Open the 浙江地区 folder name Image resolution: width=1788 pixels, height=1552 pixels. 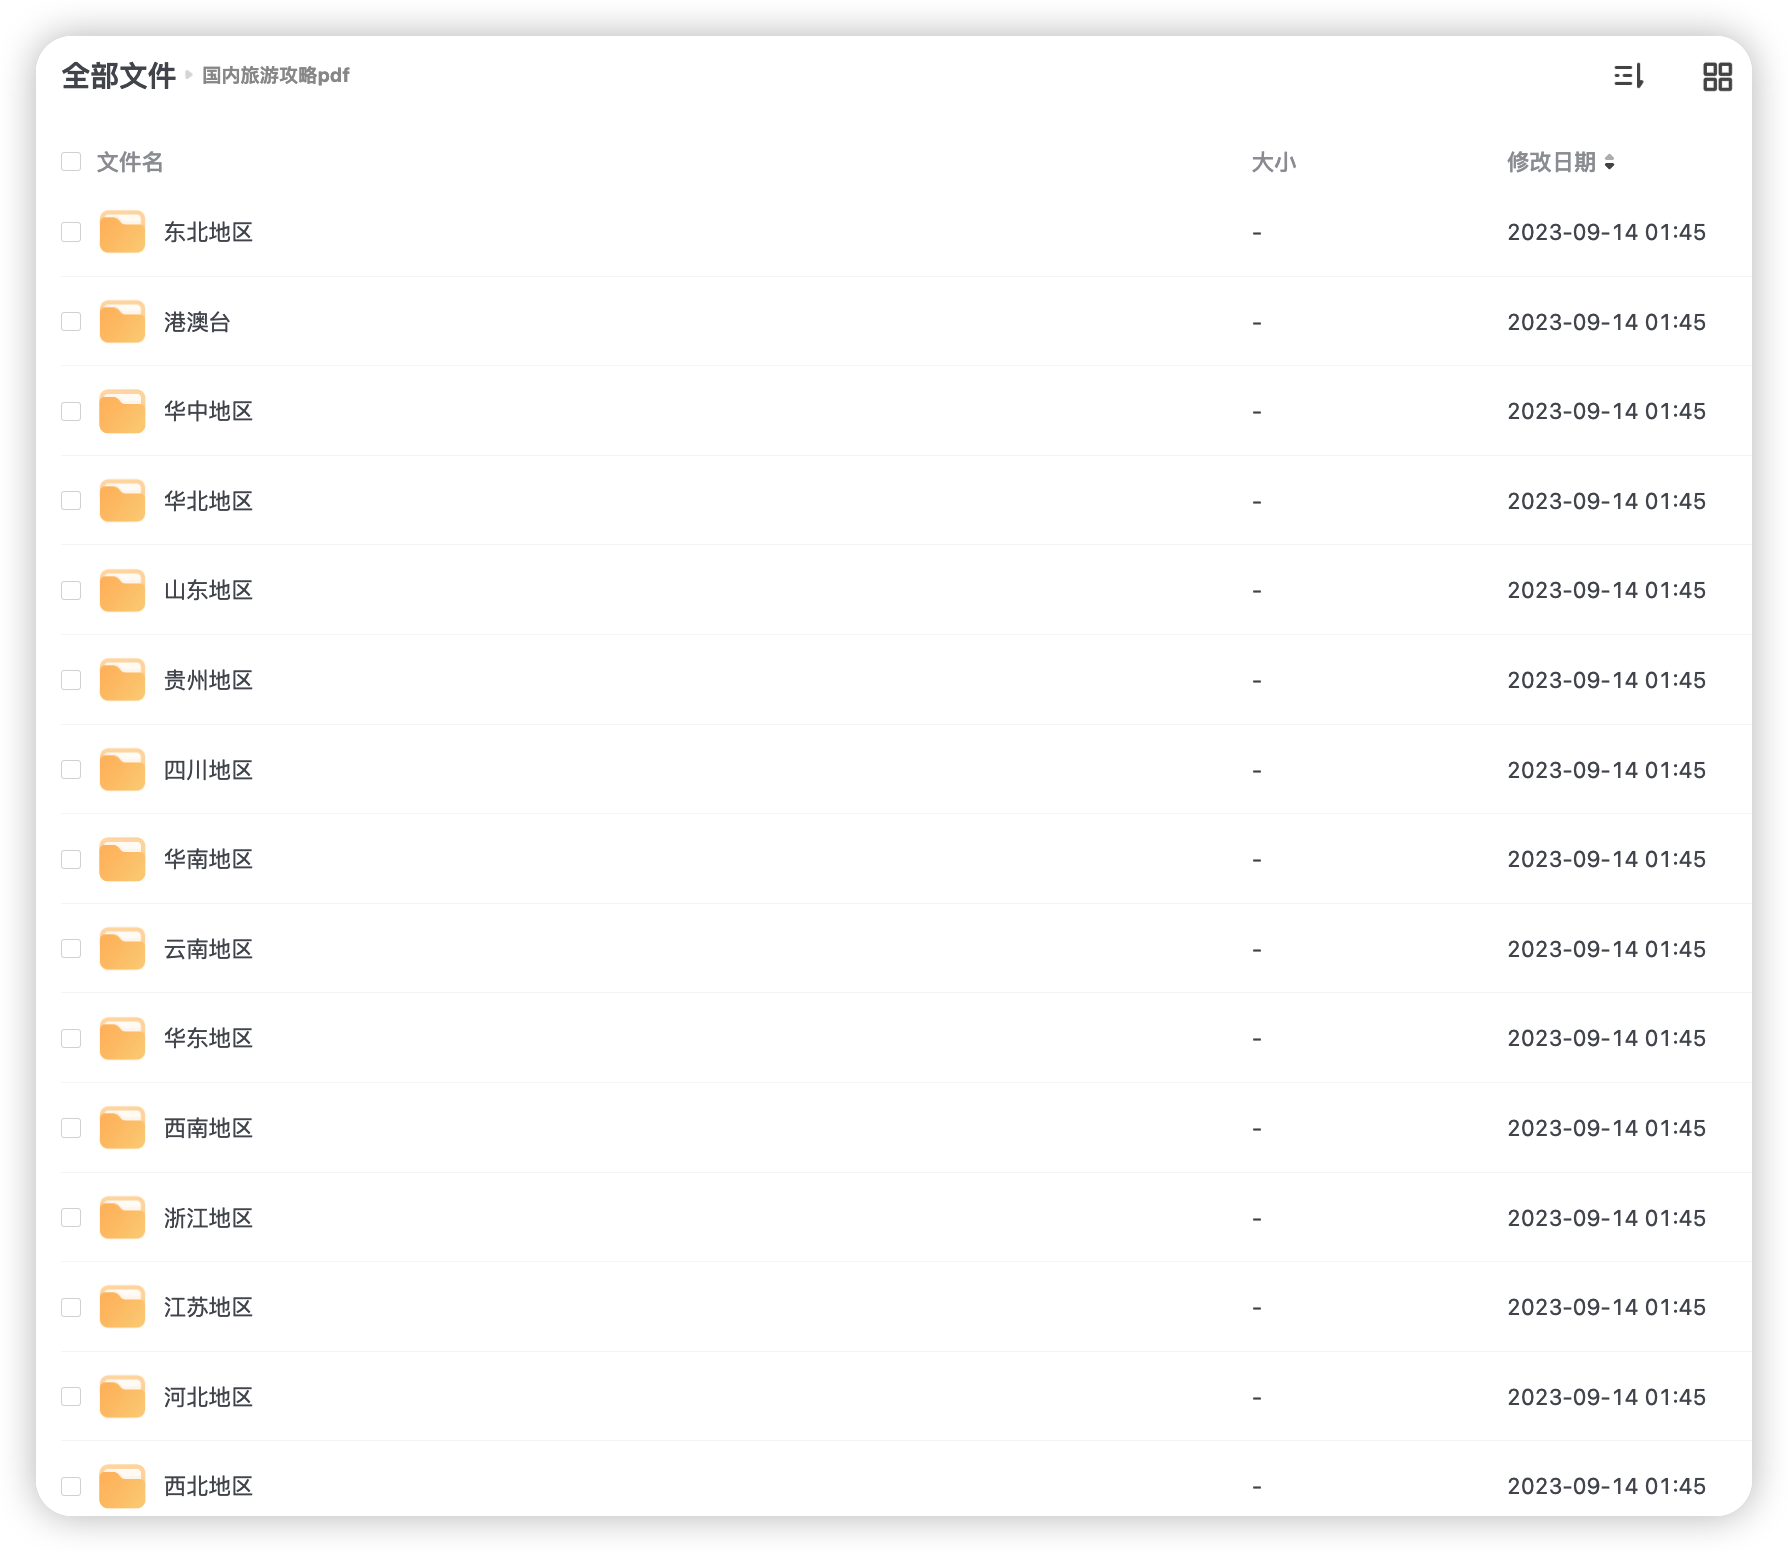coord(208,1218)
